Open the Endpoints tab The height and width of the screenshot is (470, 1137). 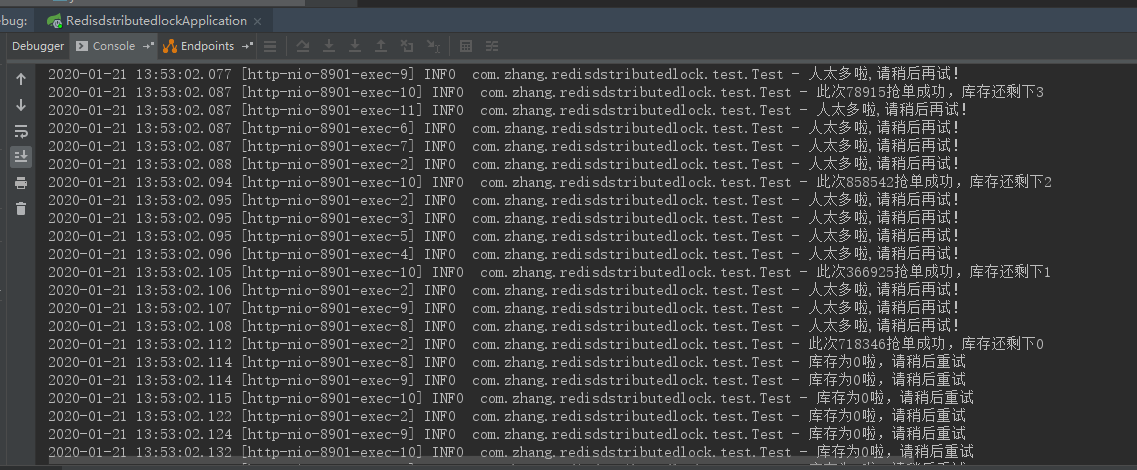[x=207, y=46]
